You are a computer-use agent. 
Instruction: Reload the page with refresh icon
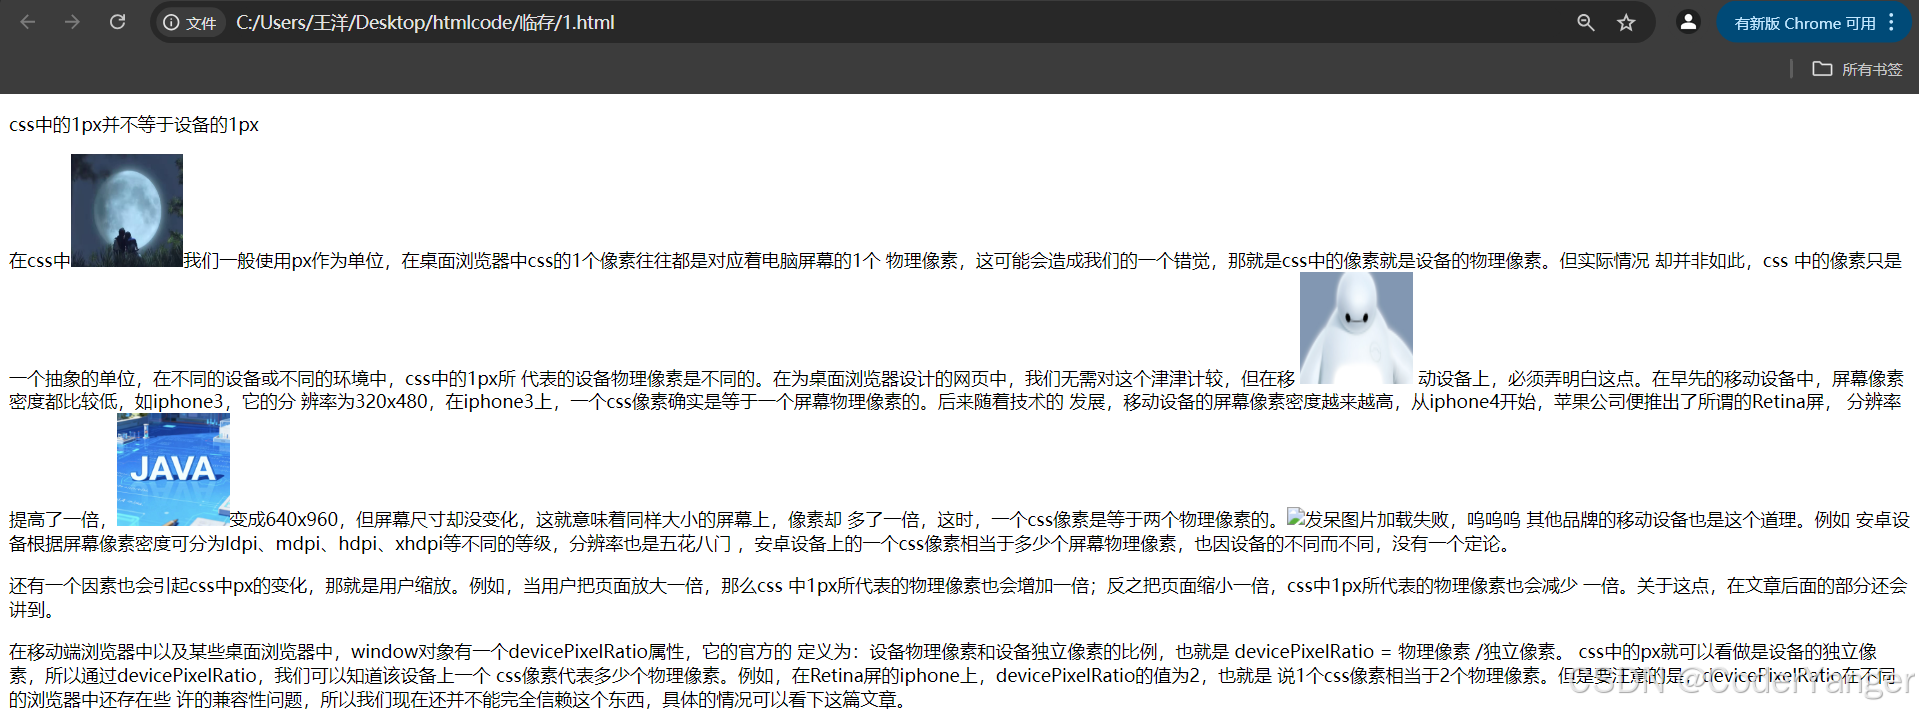(x=117, y=22)
